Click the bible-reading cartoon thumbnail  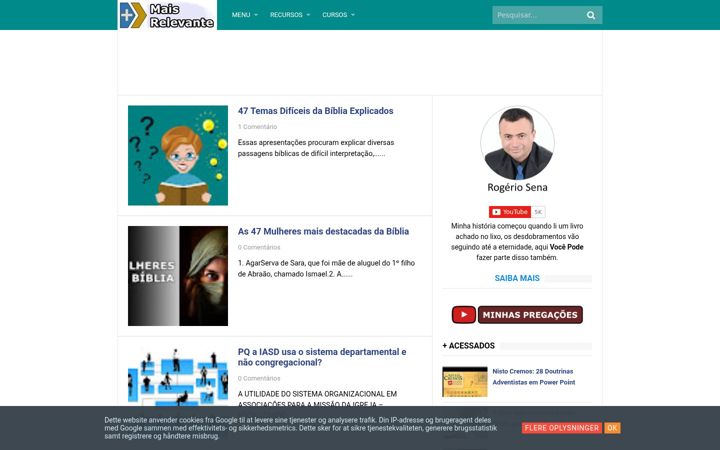[x=178, y=155]
